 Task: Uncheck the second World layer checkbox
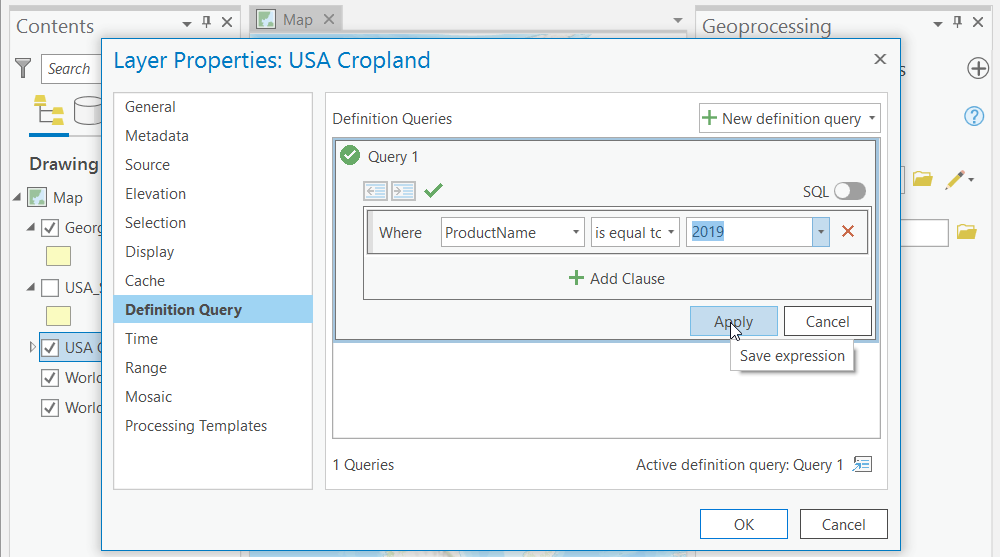click(50, 408)
